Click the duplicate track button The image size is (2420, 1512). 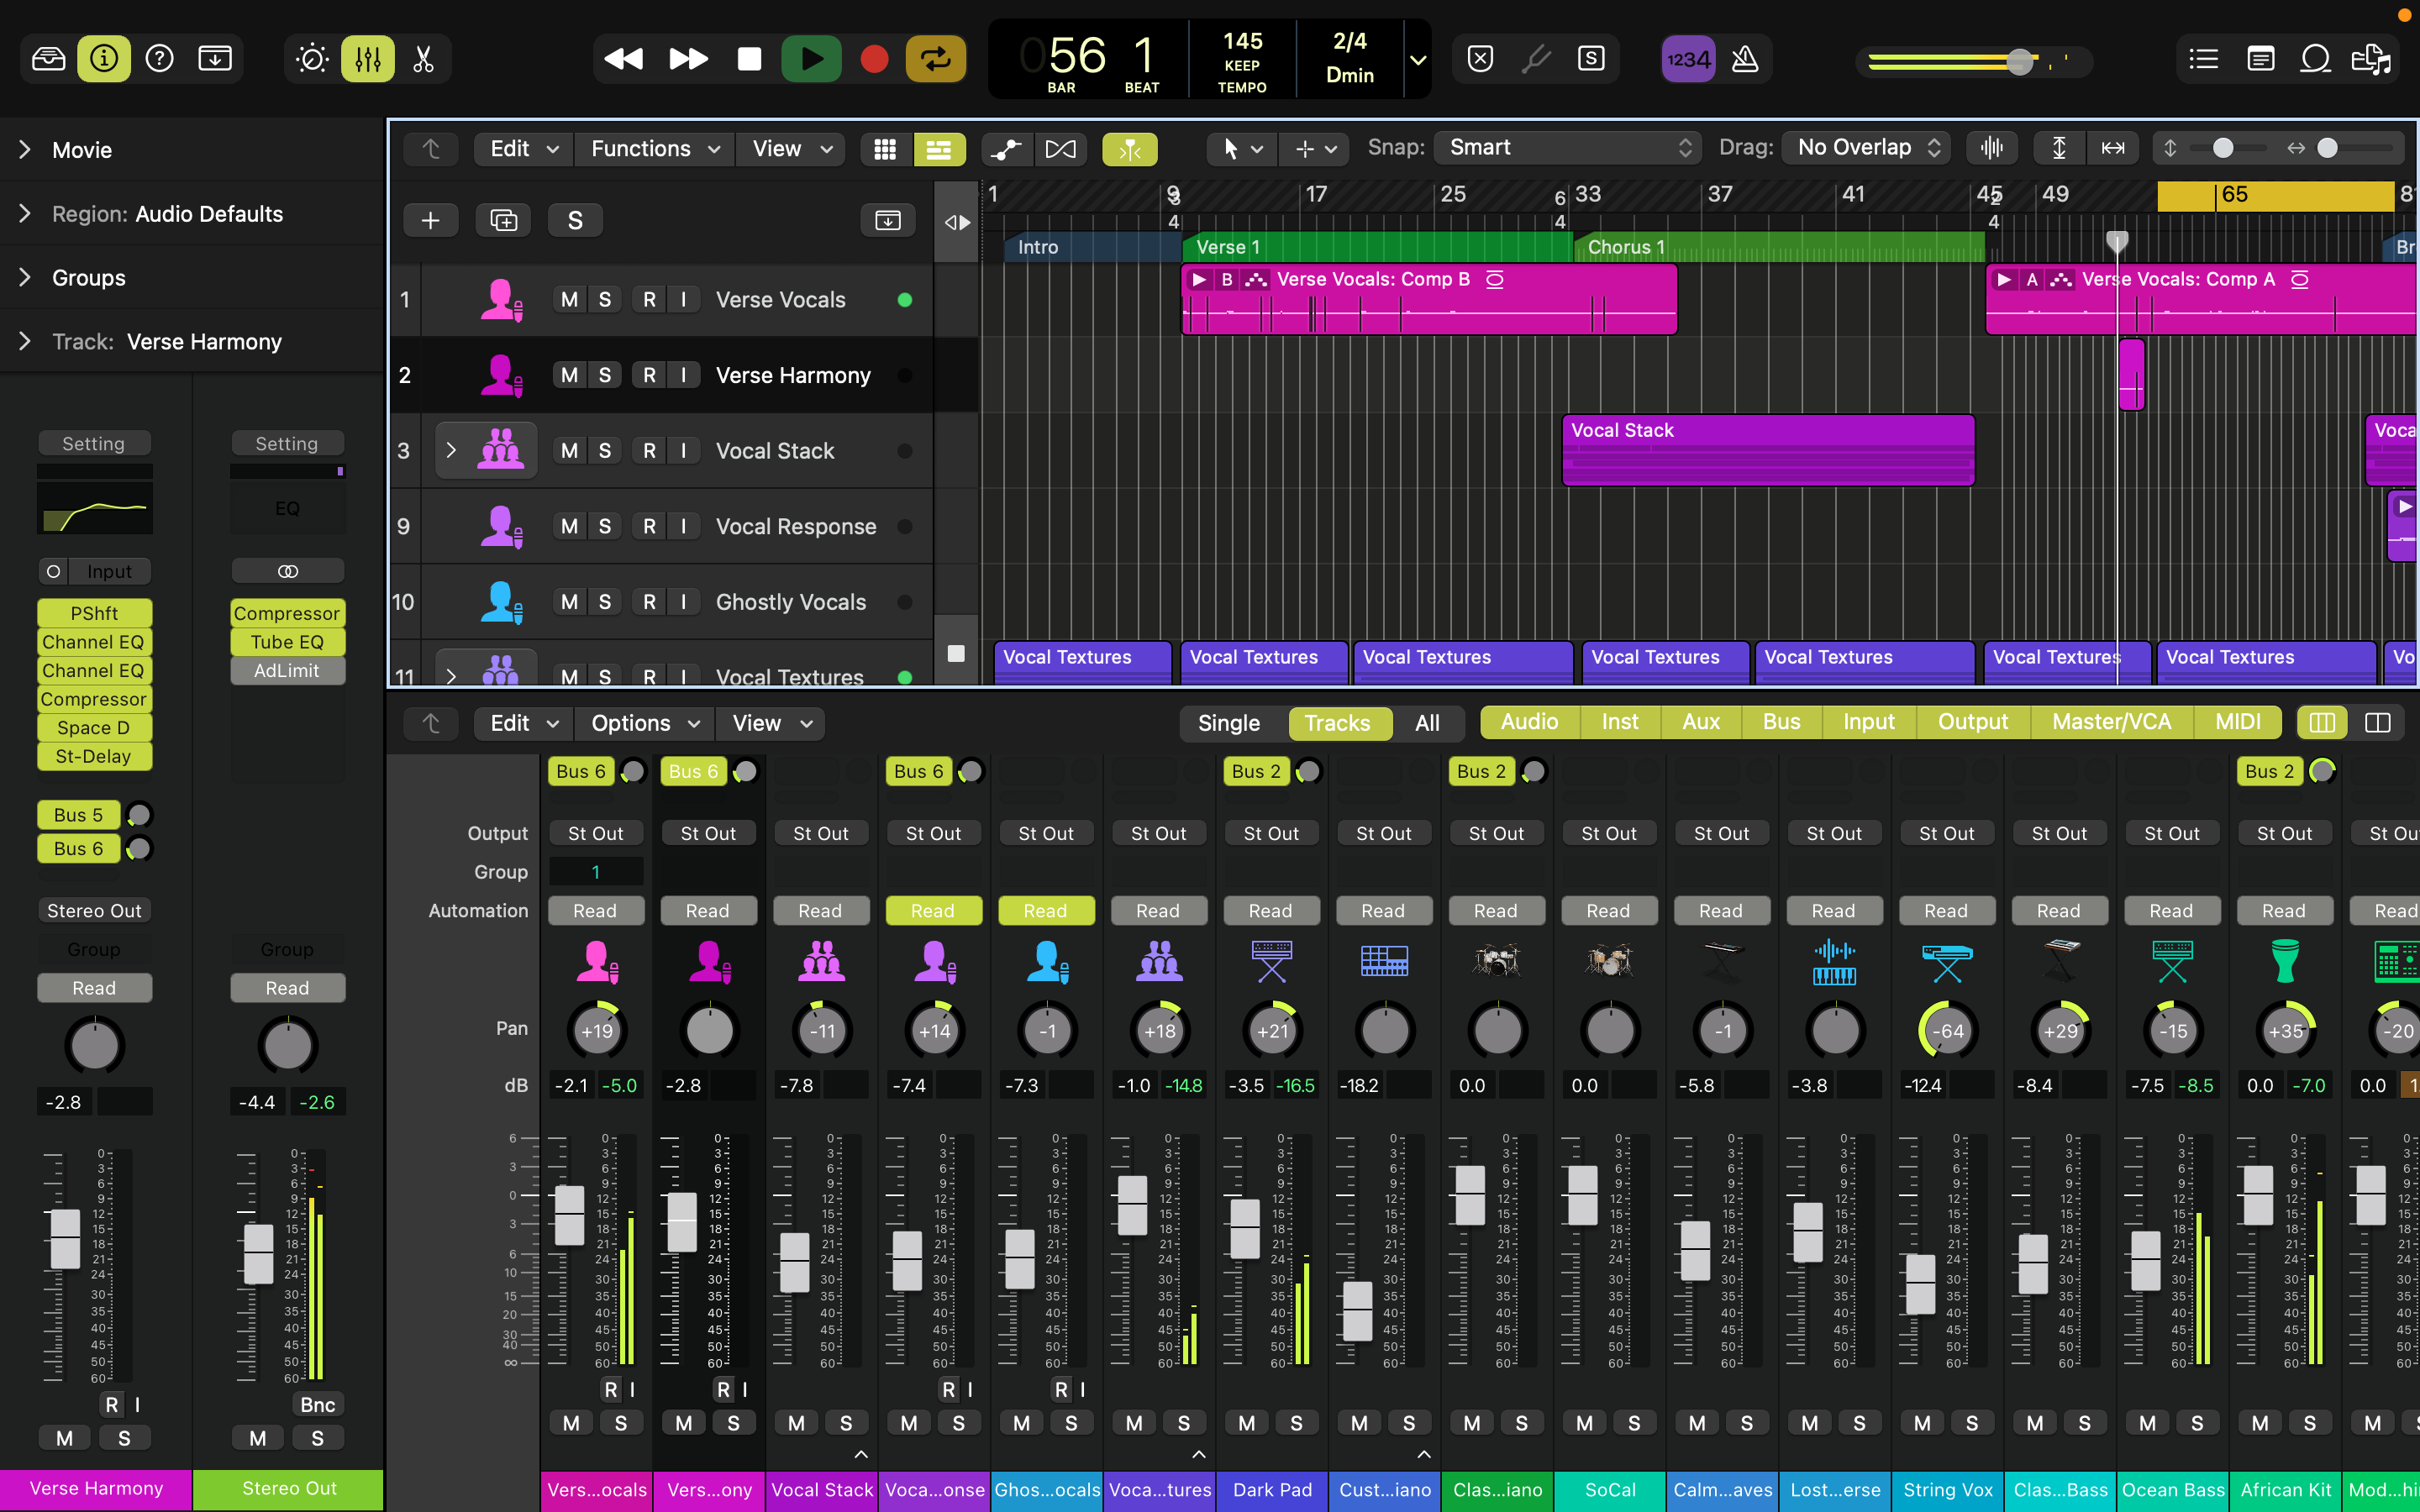point(503,220)
